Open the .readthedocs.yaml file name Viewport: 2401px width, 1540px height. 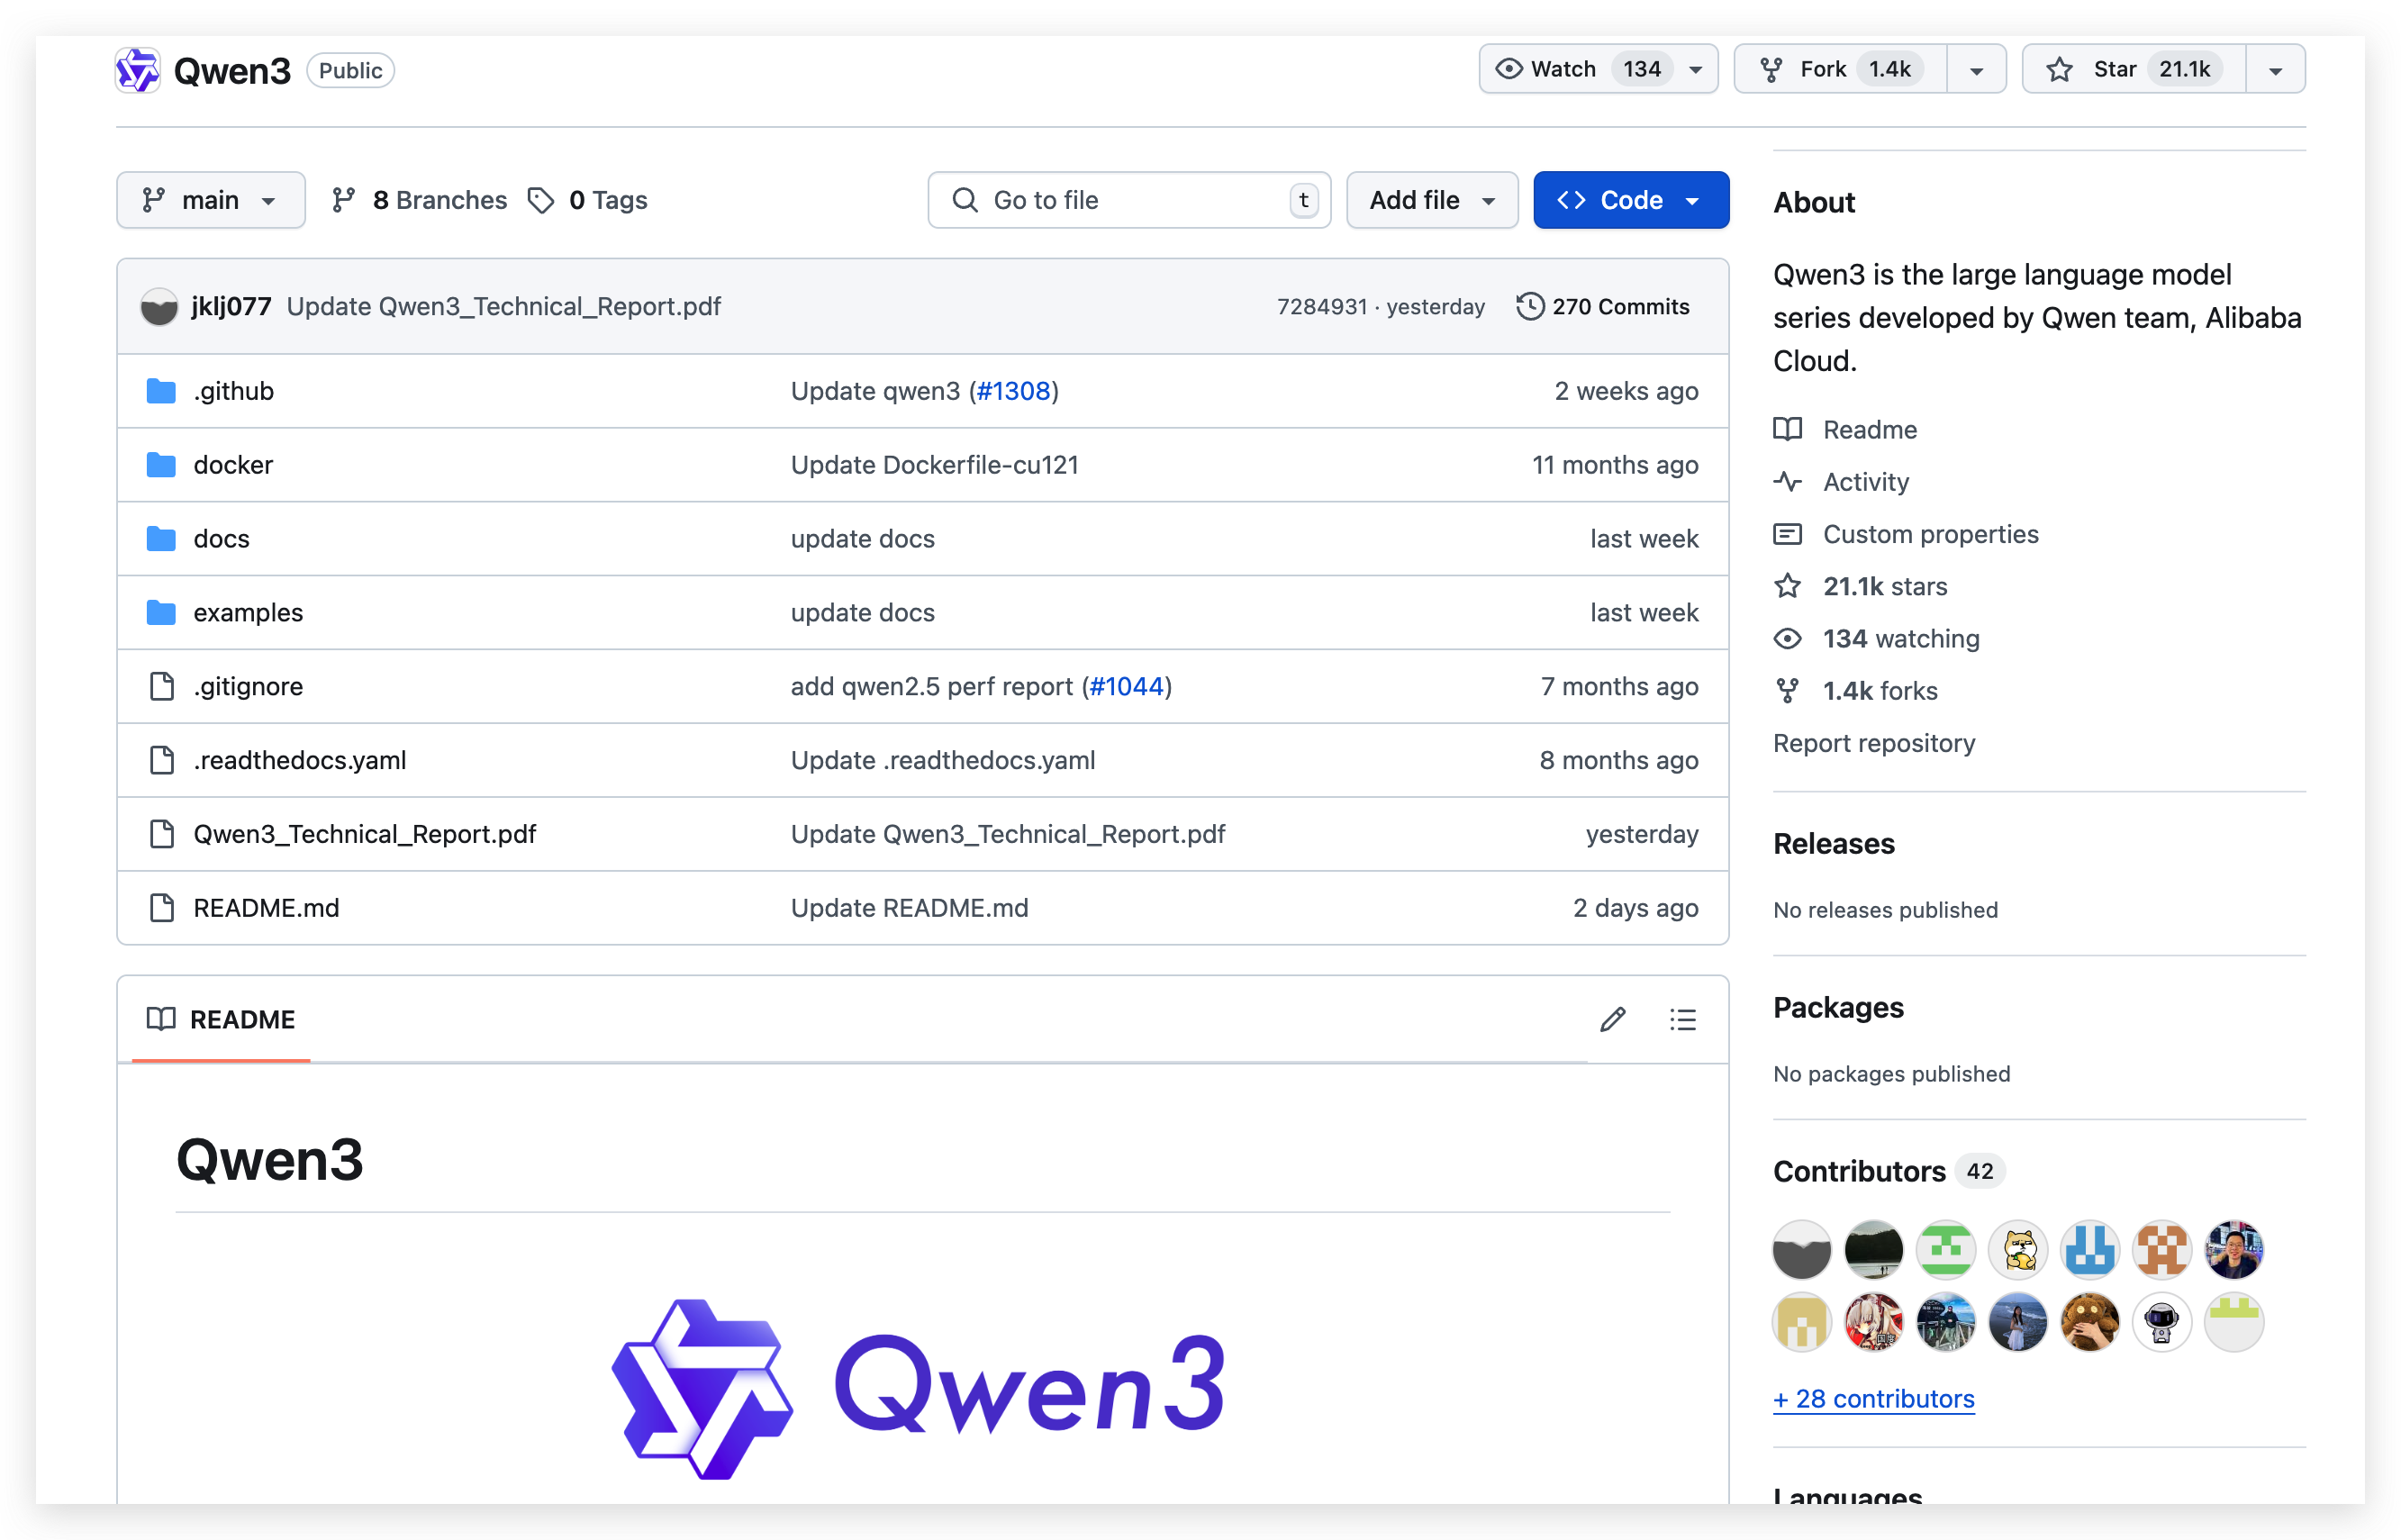(300, 761)
